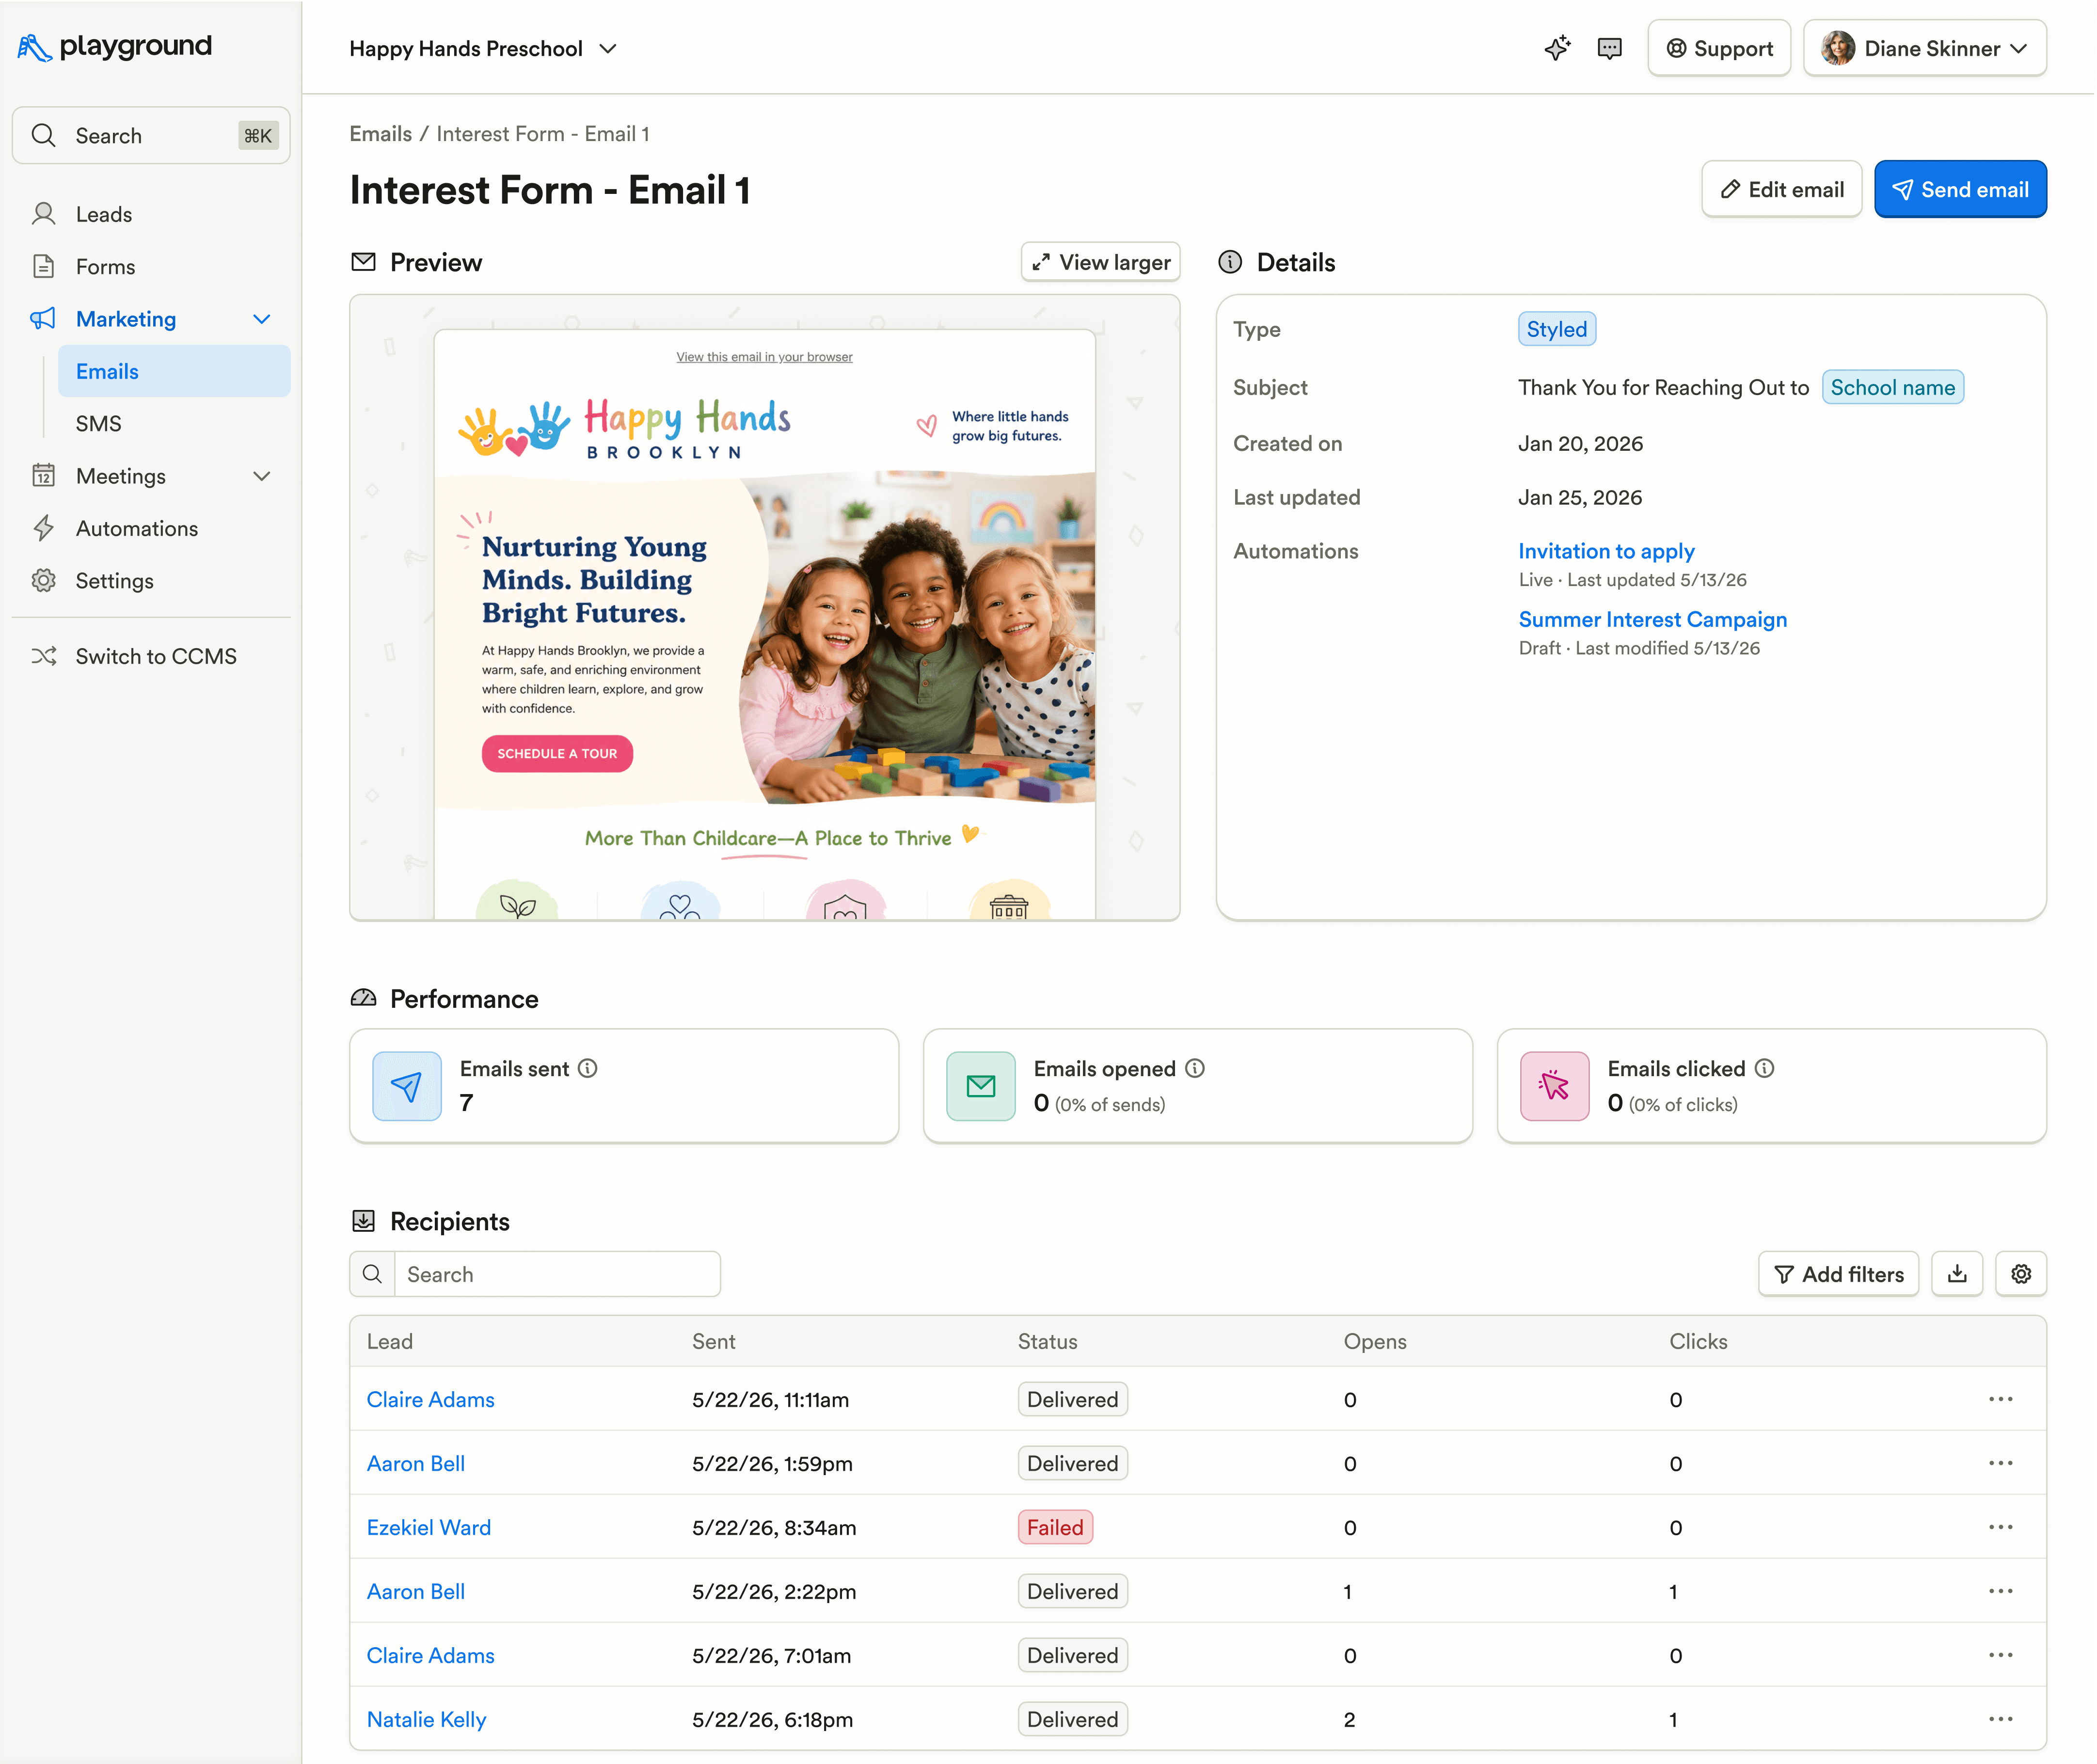Open more options for Claire Adams 11:11am row

click(2000, 1399)
